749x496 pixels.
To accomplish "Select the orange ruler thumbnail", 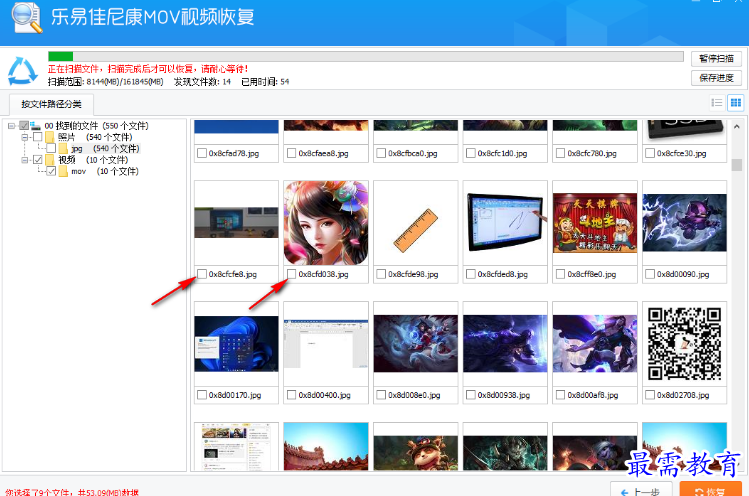I will point(416,230).
